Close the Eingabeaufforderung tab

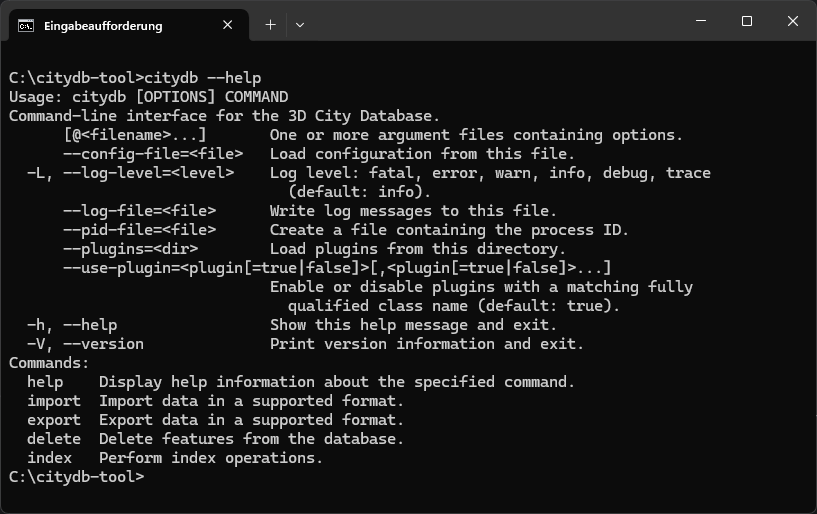click(x=228, y=25)
